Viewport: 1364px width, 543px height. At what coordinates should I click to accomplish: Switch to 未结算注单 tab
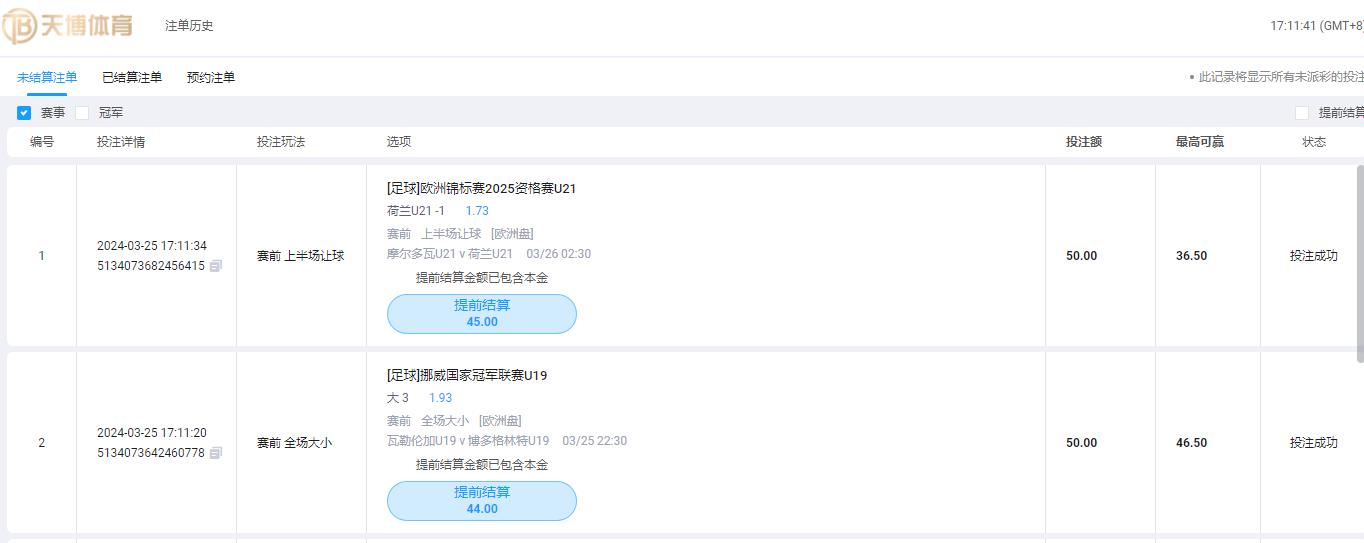tap(47, 77)
